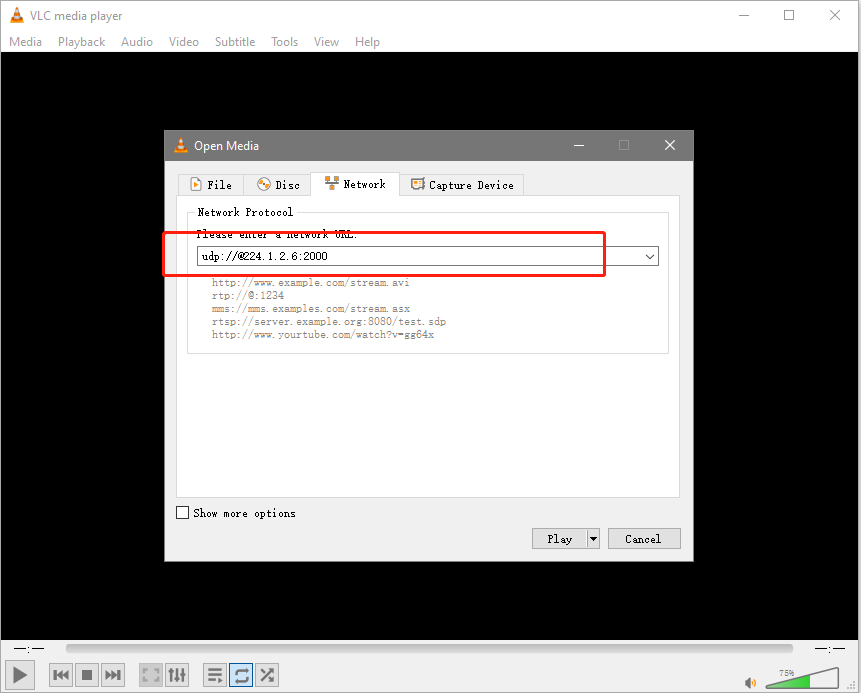Enable Show more options checkbox
This screenshot has height=693, width=861.
tap(182, 513)
